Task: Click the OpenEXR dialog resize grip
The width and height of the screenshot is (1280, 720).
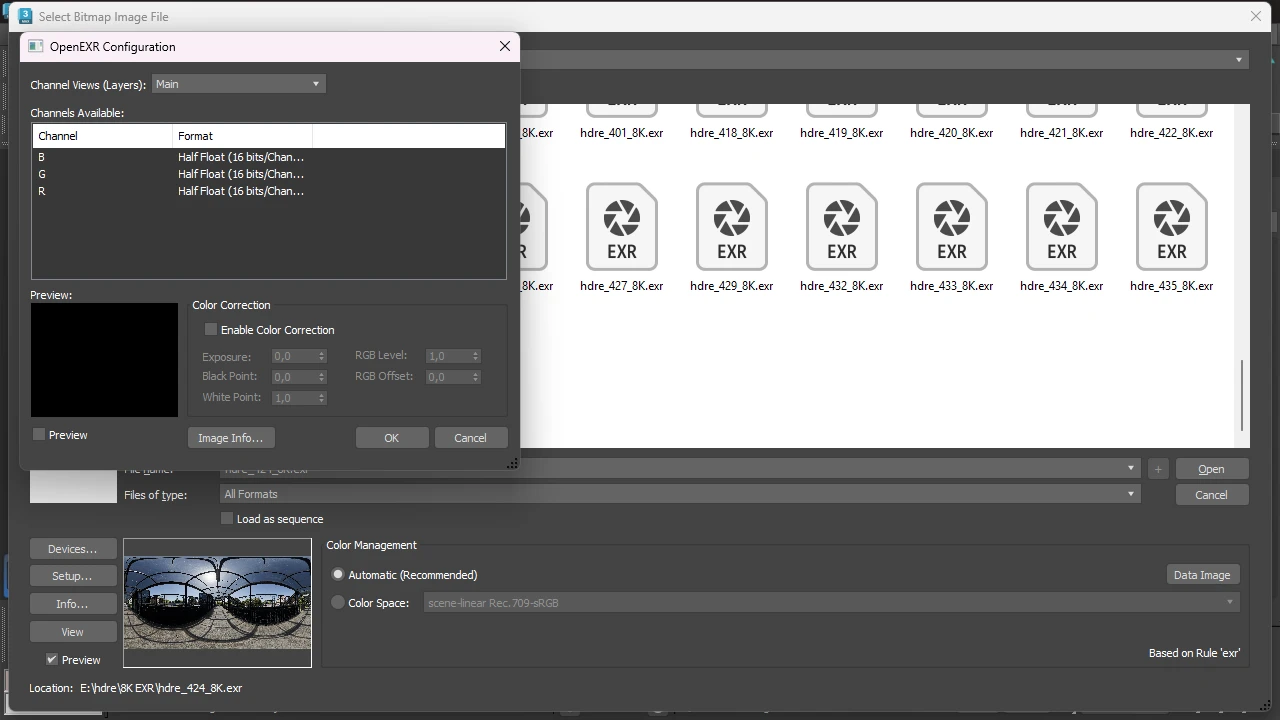Action: (x=512, y=463)
